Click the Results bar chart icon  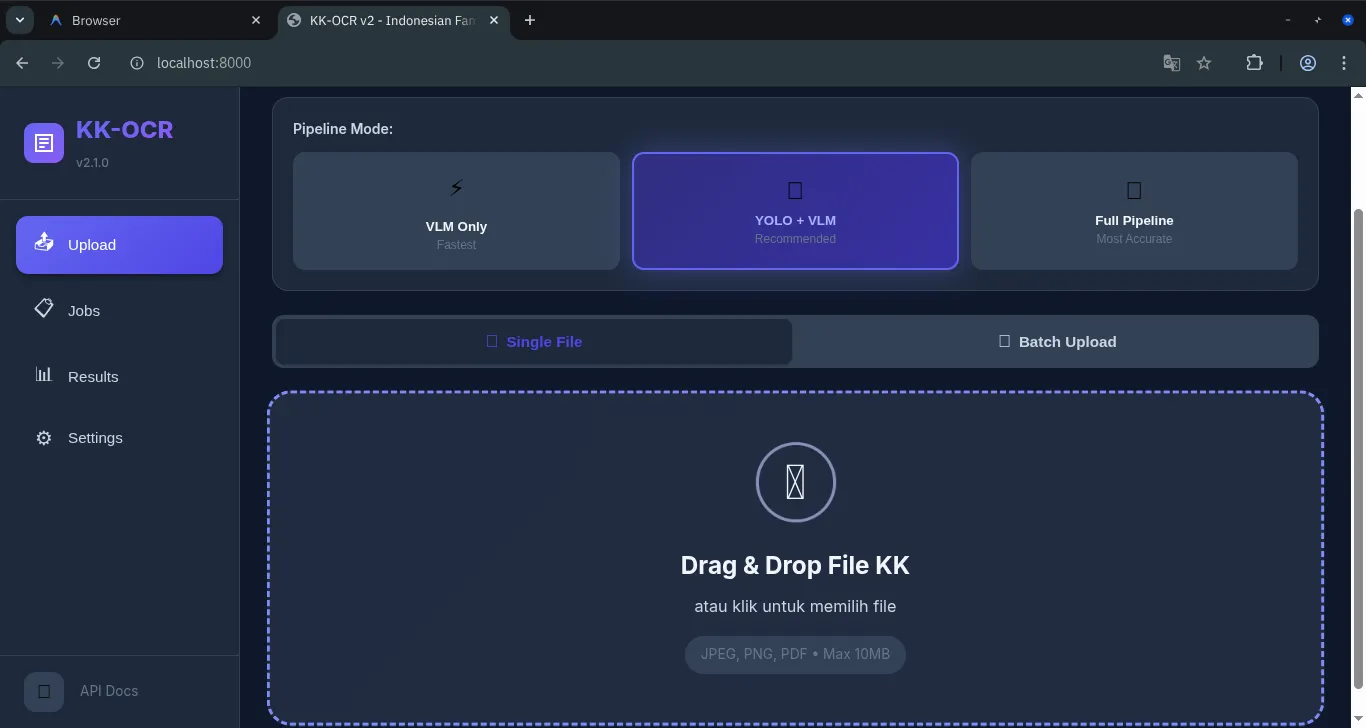point(44,375)
